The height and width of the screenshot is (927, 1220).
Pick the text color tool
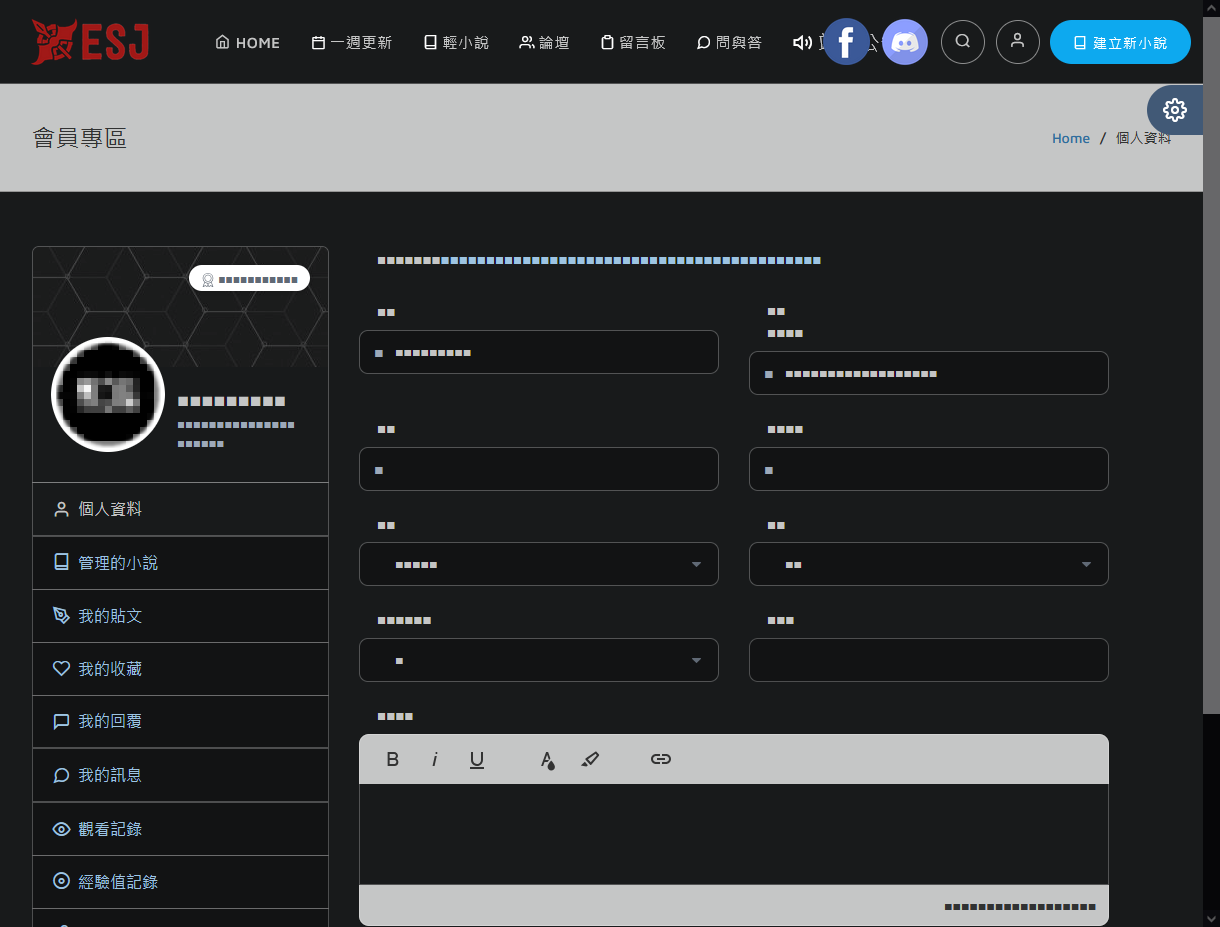coord(547,759)
